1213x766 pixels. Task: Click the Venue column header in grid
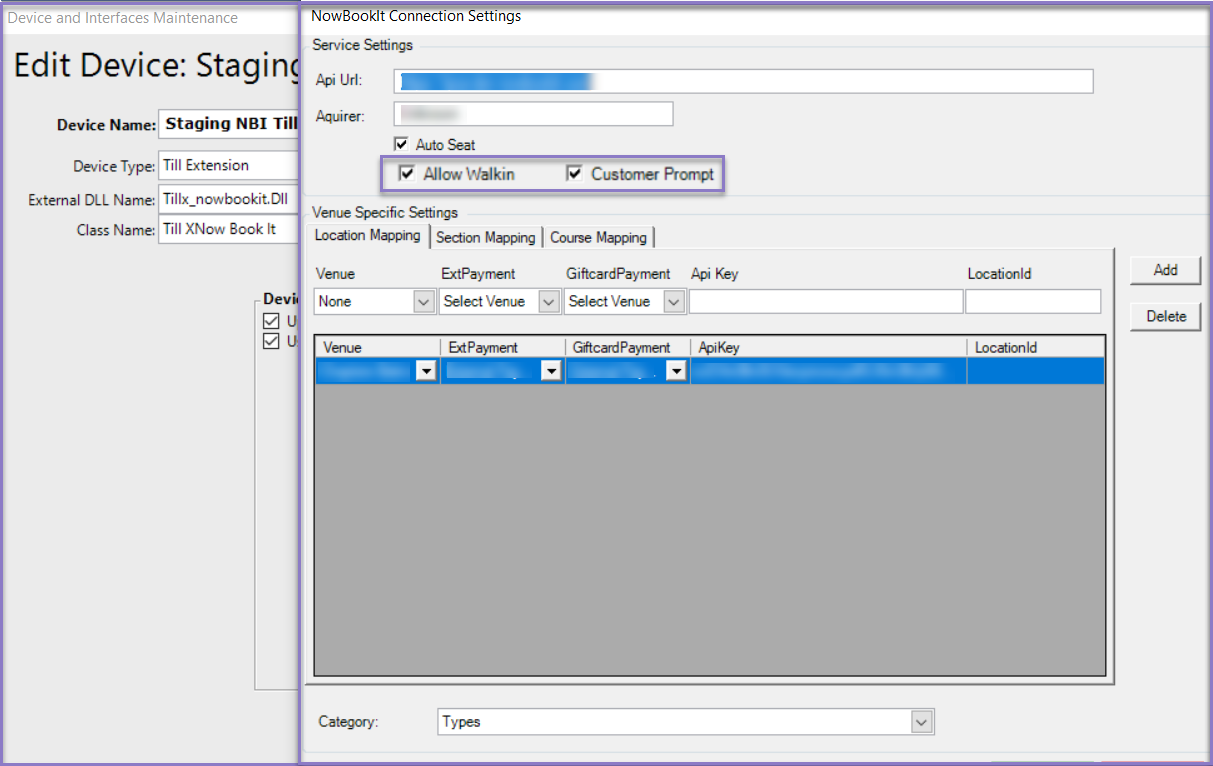377,347
